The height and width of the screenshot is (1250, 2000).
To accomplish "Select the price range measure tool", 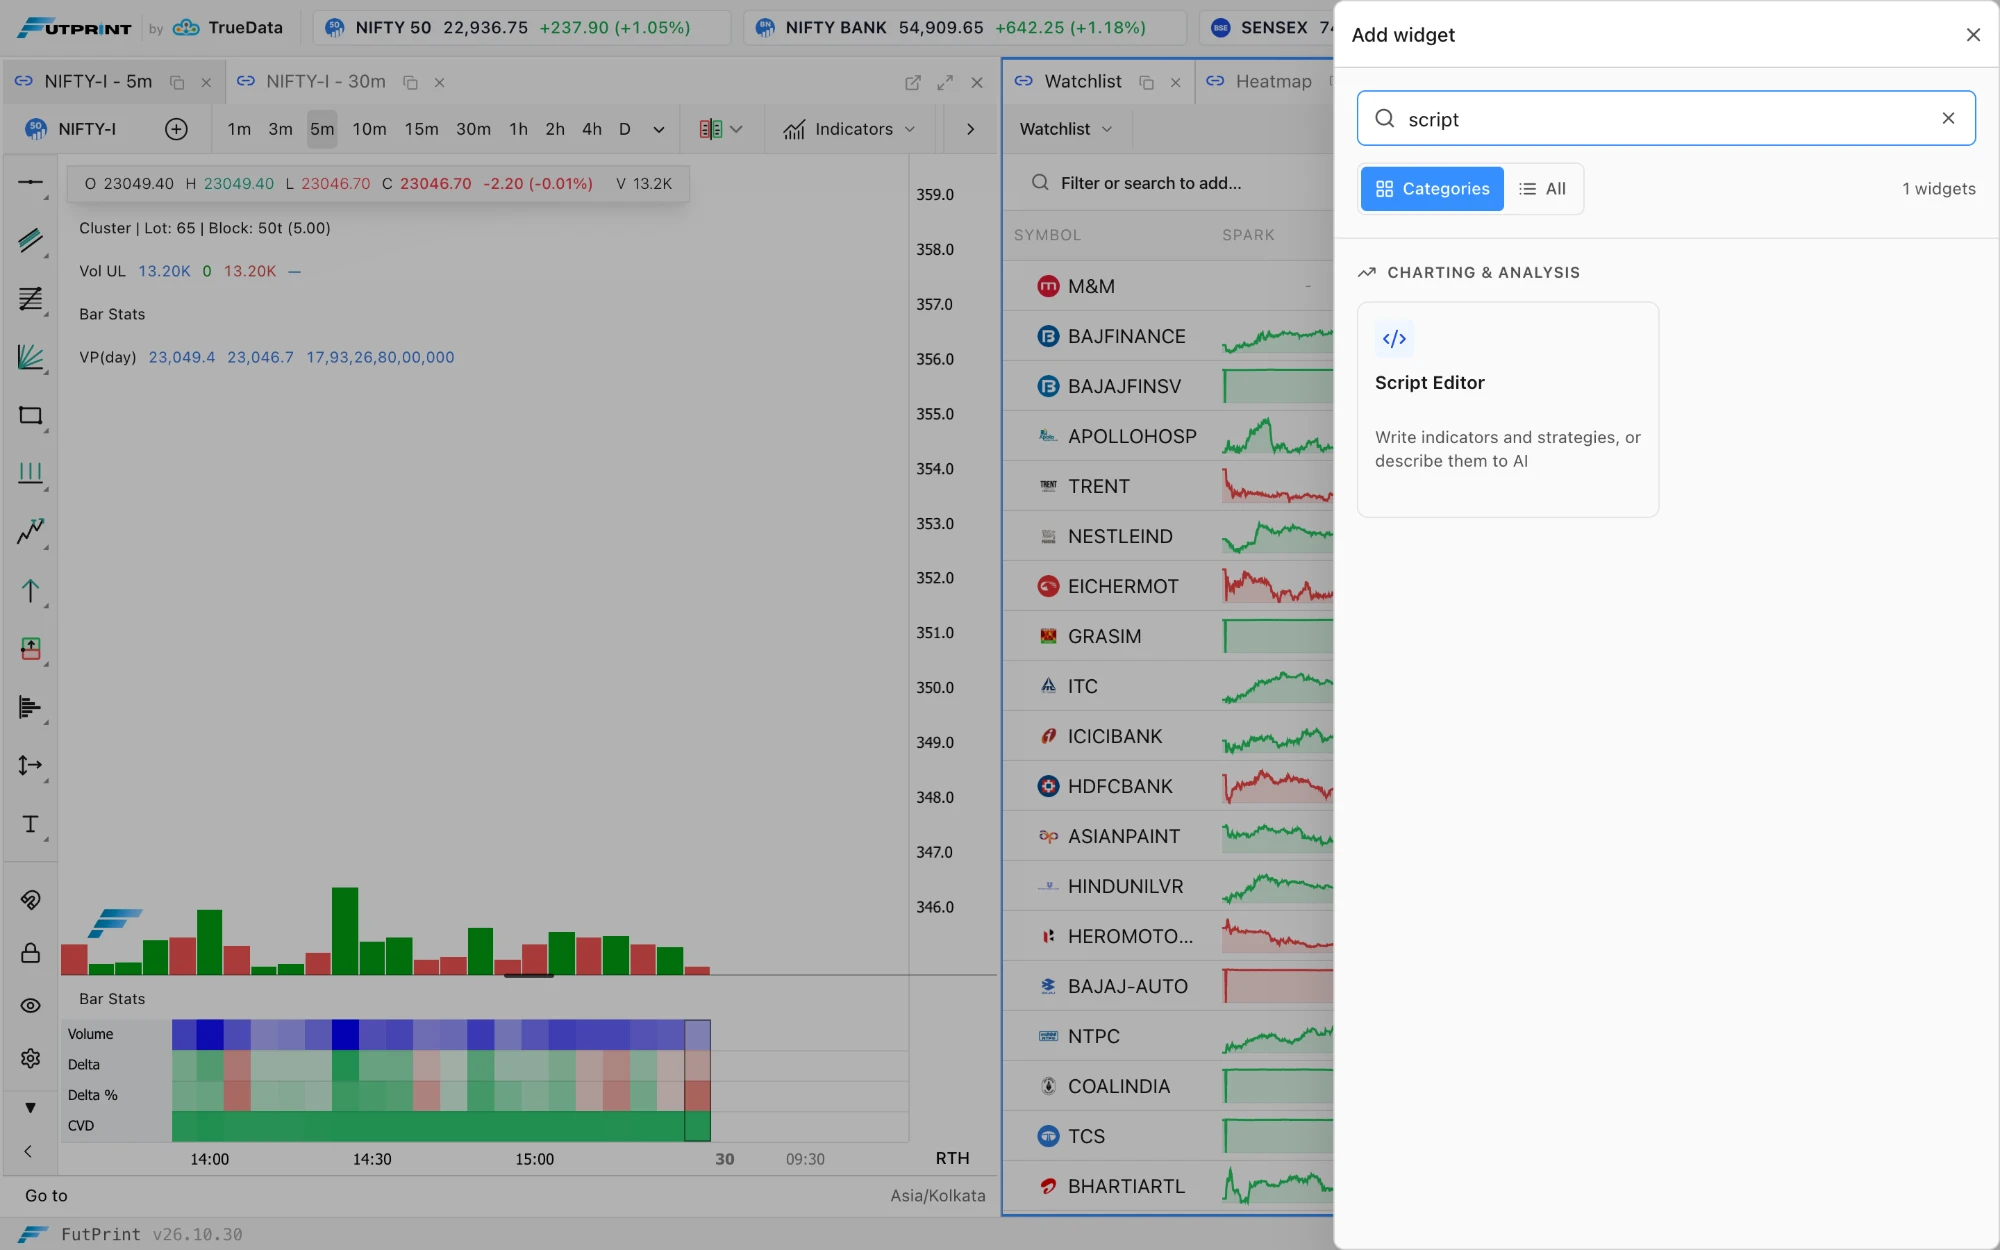I will point(30,766).
